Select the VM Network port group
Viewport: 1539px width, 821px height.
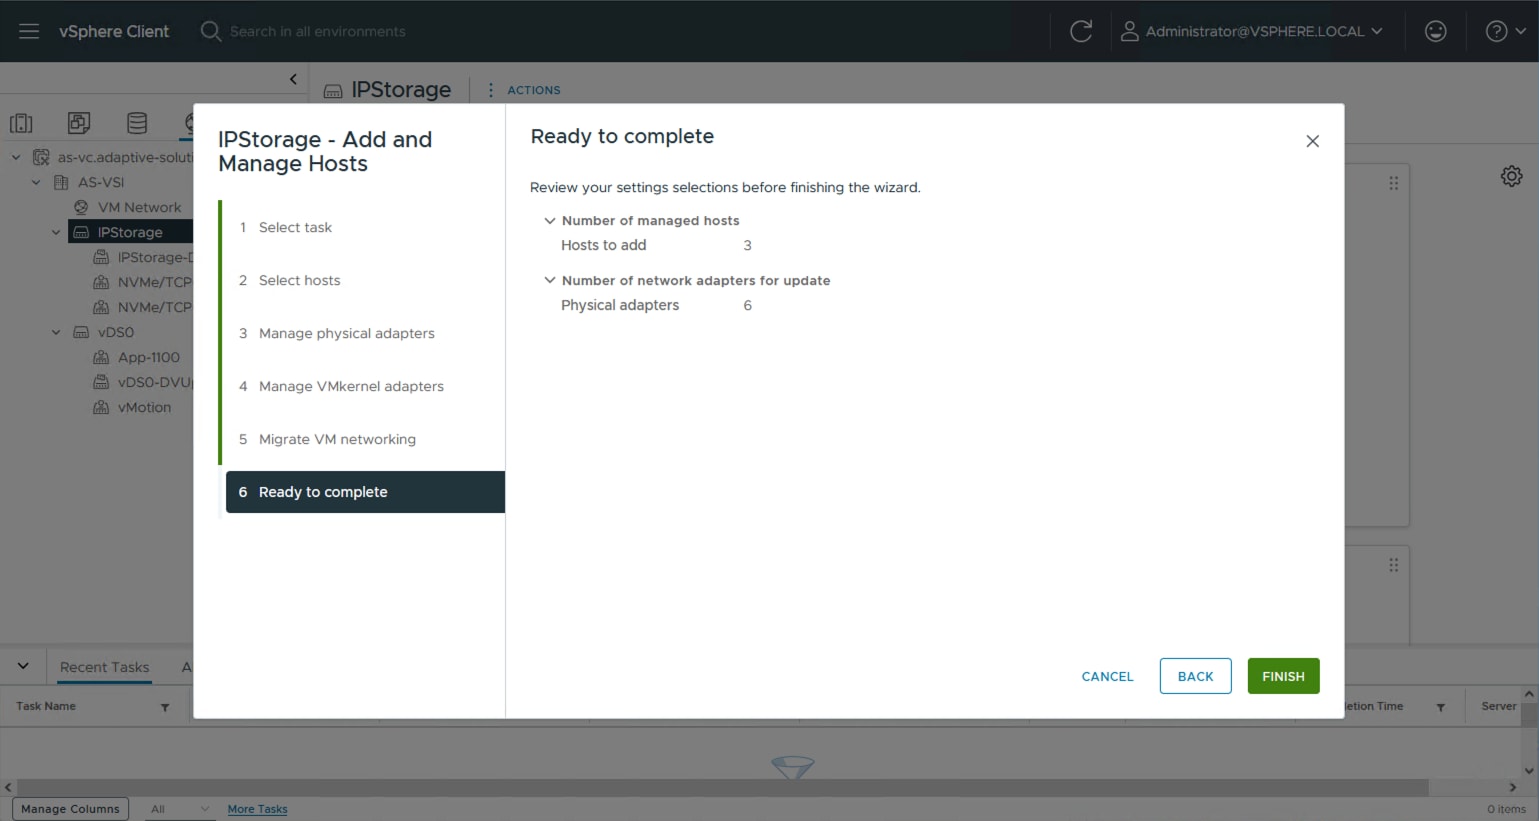140,207
